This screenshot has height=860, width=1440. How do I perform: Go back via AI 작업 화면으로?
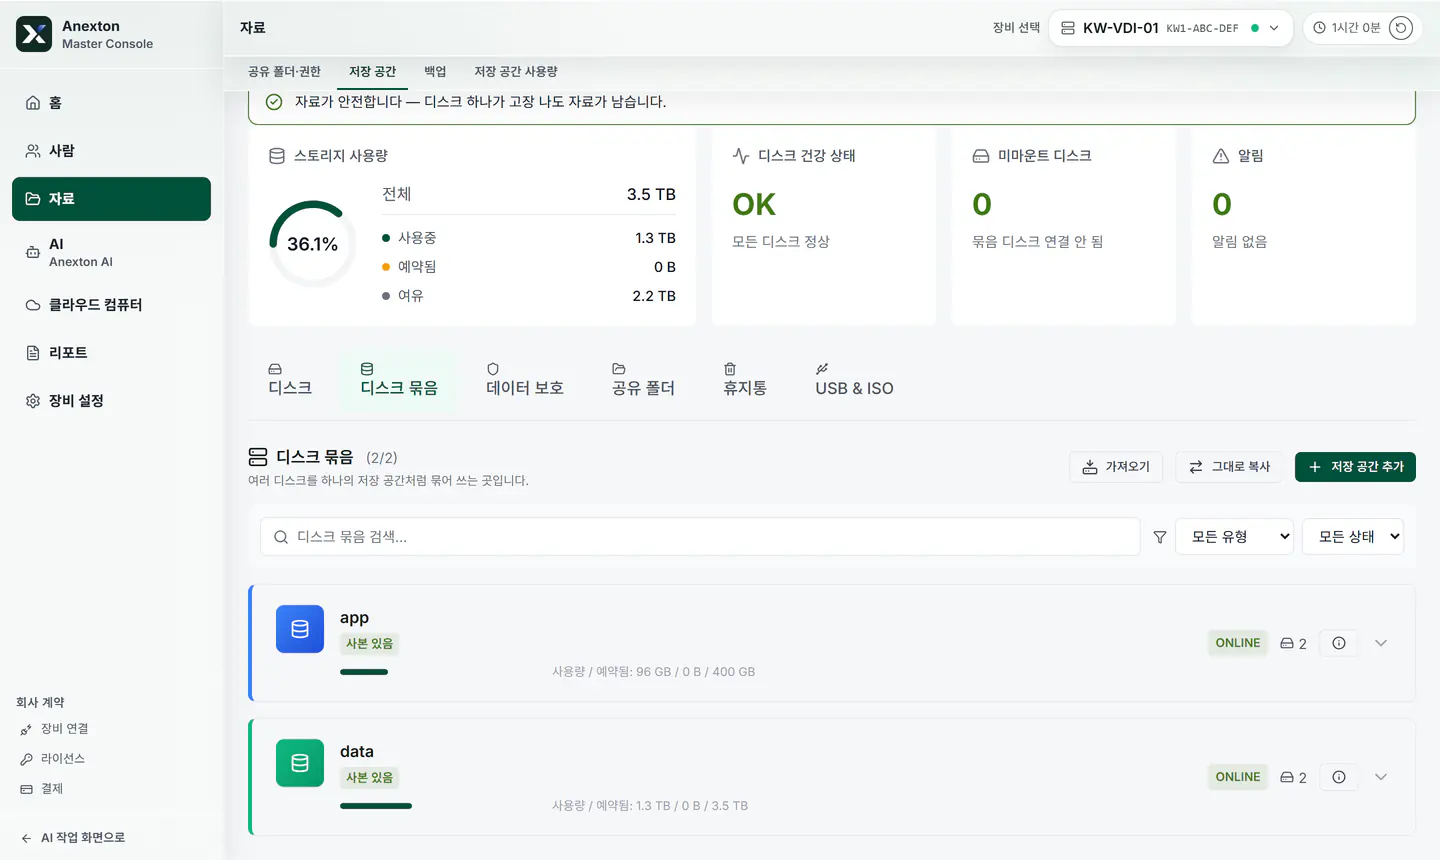(x=73, y=838)
